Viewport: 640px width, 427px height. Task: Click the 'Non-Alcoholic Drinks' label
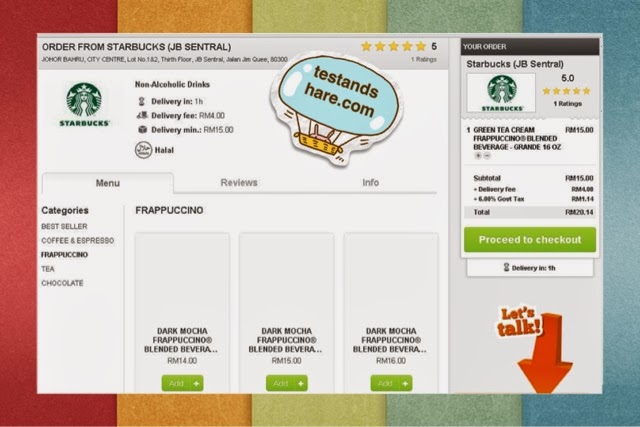172,85
